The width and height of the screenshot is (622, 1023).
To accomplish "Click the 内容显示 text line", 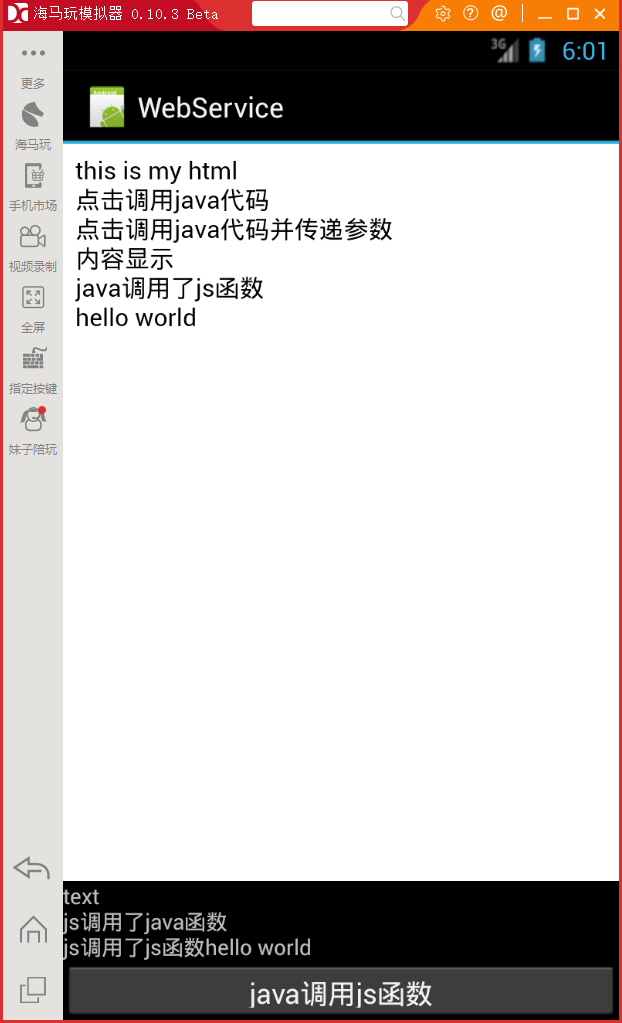I will [x=125, y=259].
